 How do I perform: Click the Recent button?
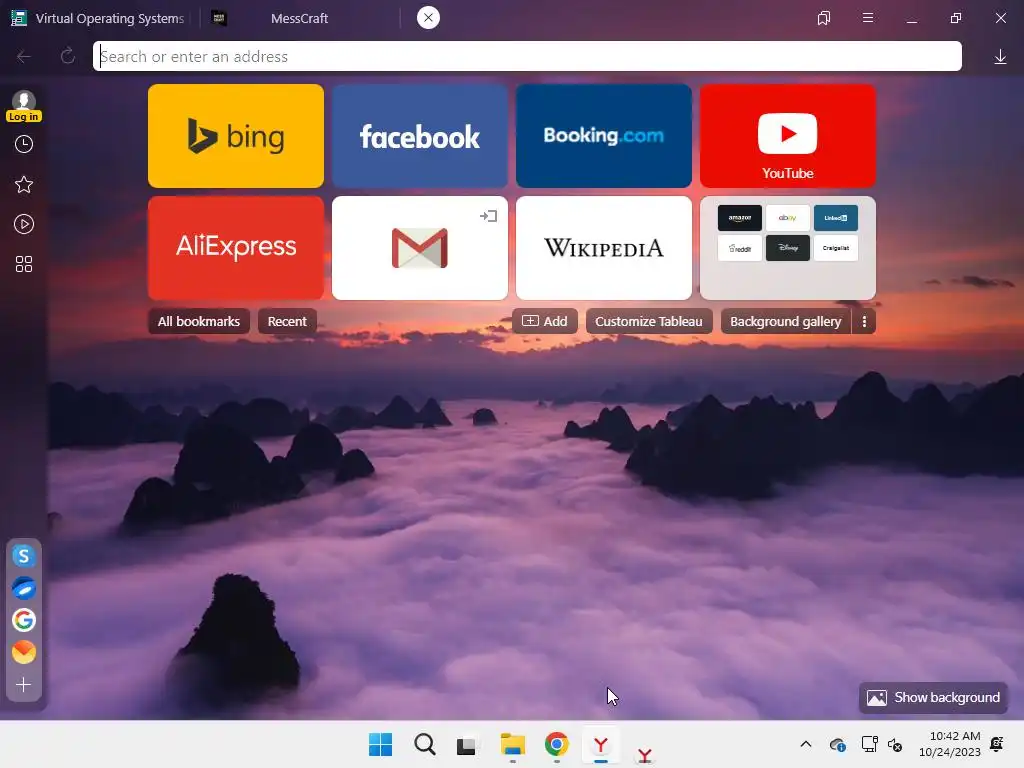(x=287, y=321)
